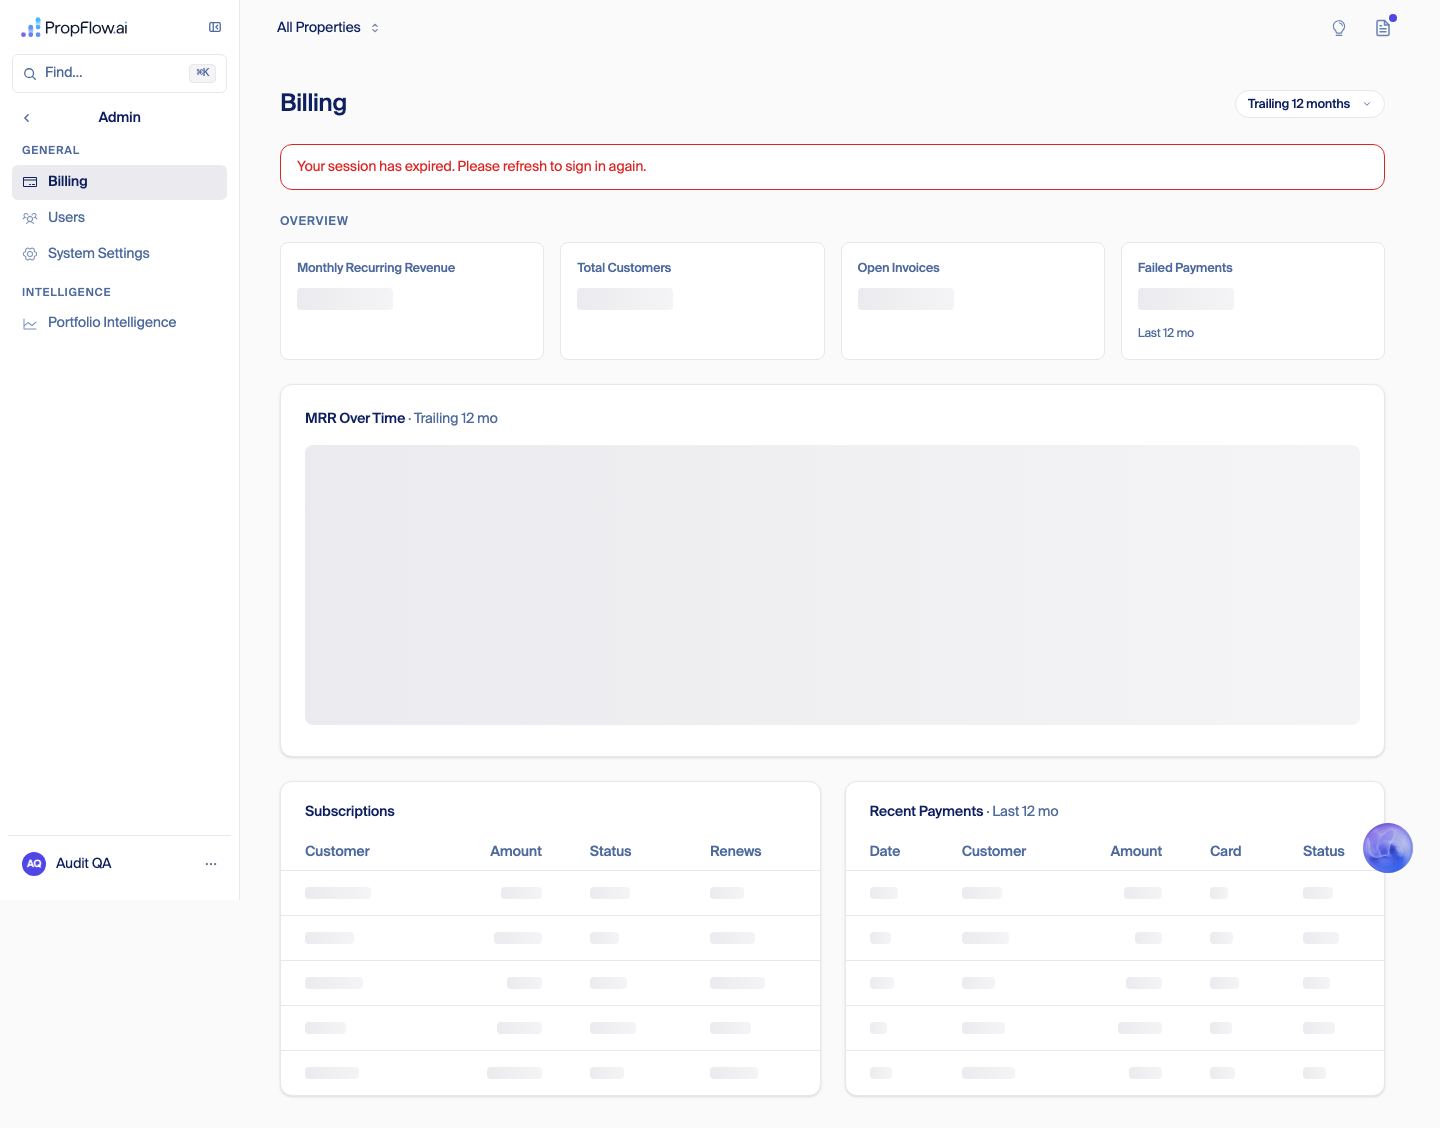Open the notifications document icon
1440x1128 pixels.
click(1383, 28)
